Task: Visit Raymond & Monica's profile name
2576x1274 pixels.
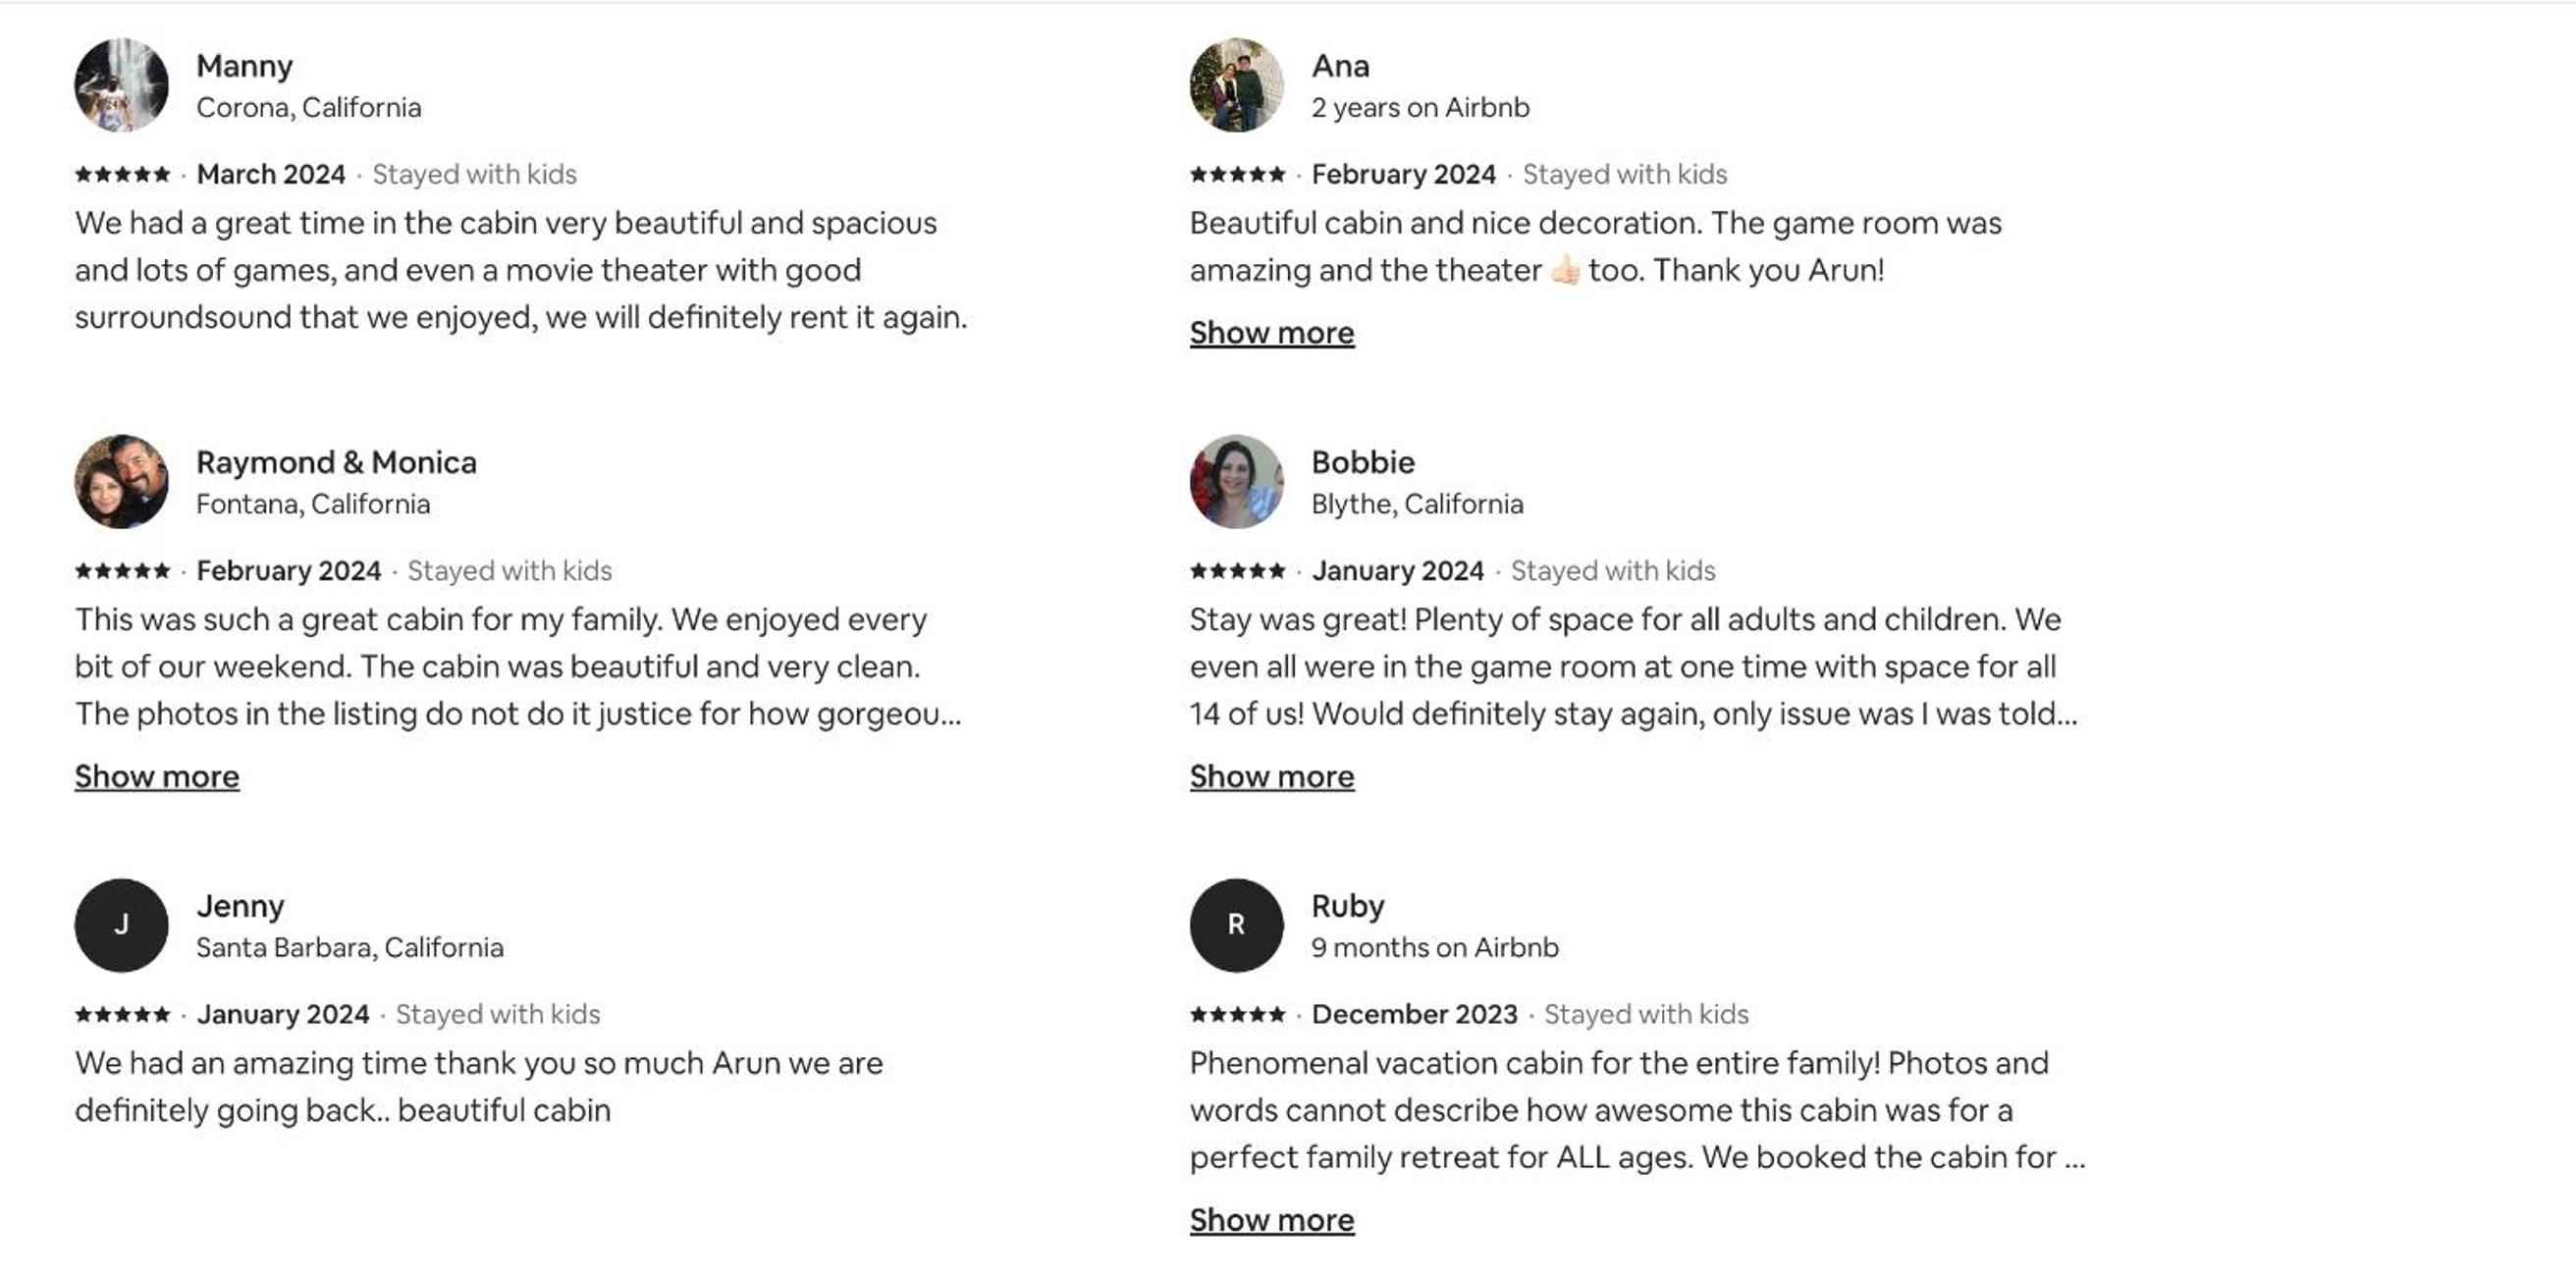Action: (336, 462)
